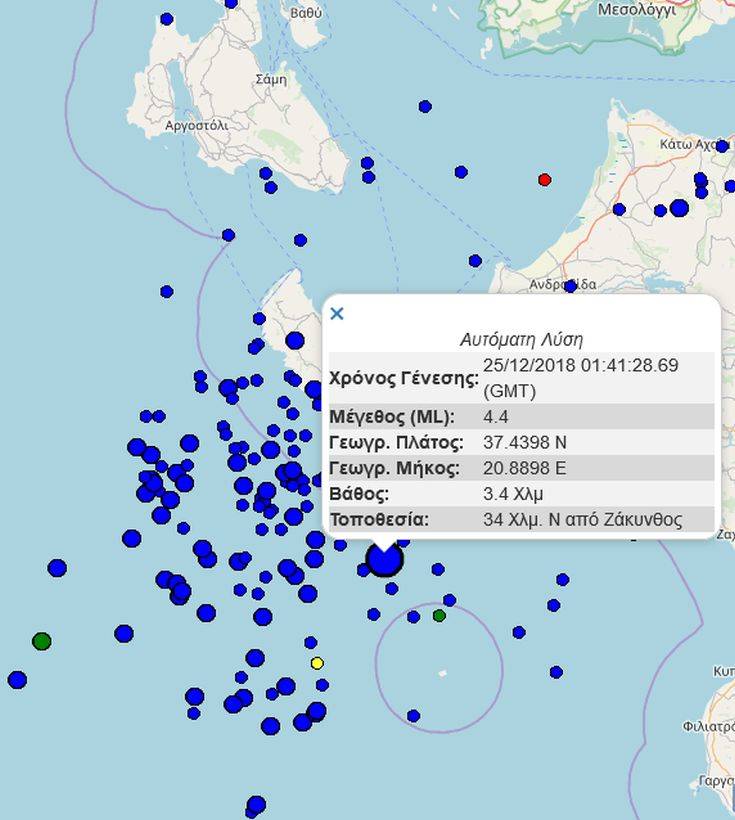Image resolution: width=735 pixels, height=820 pixels.
Task: Select the Μέγεθος (ML) value 4.4
Action: [x=494, y=416]
